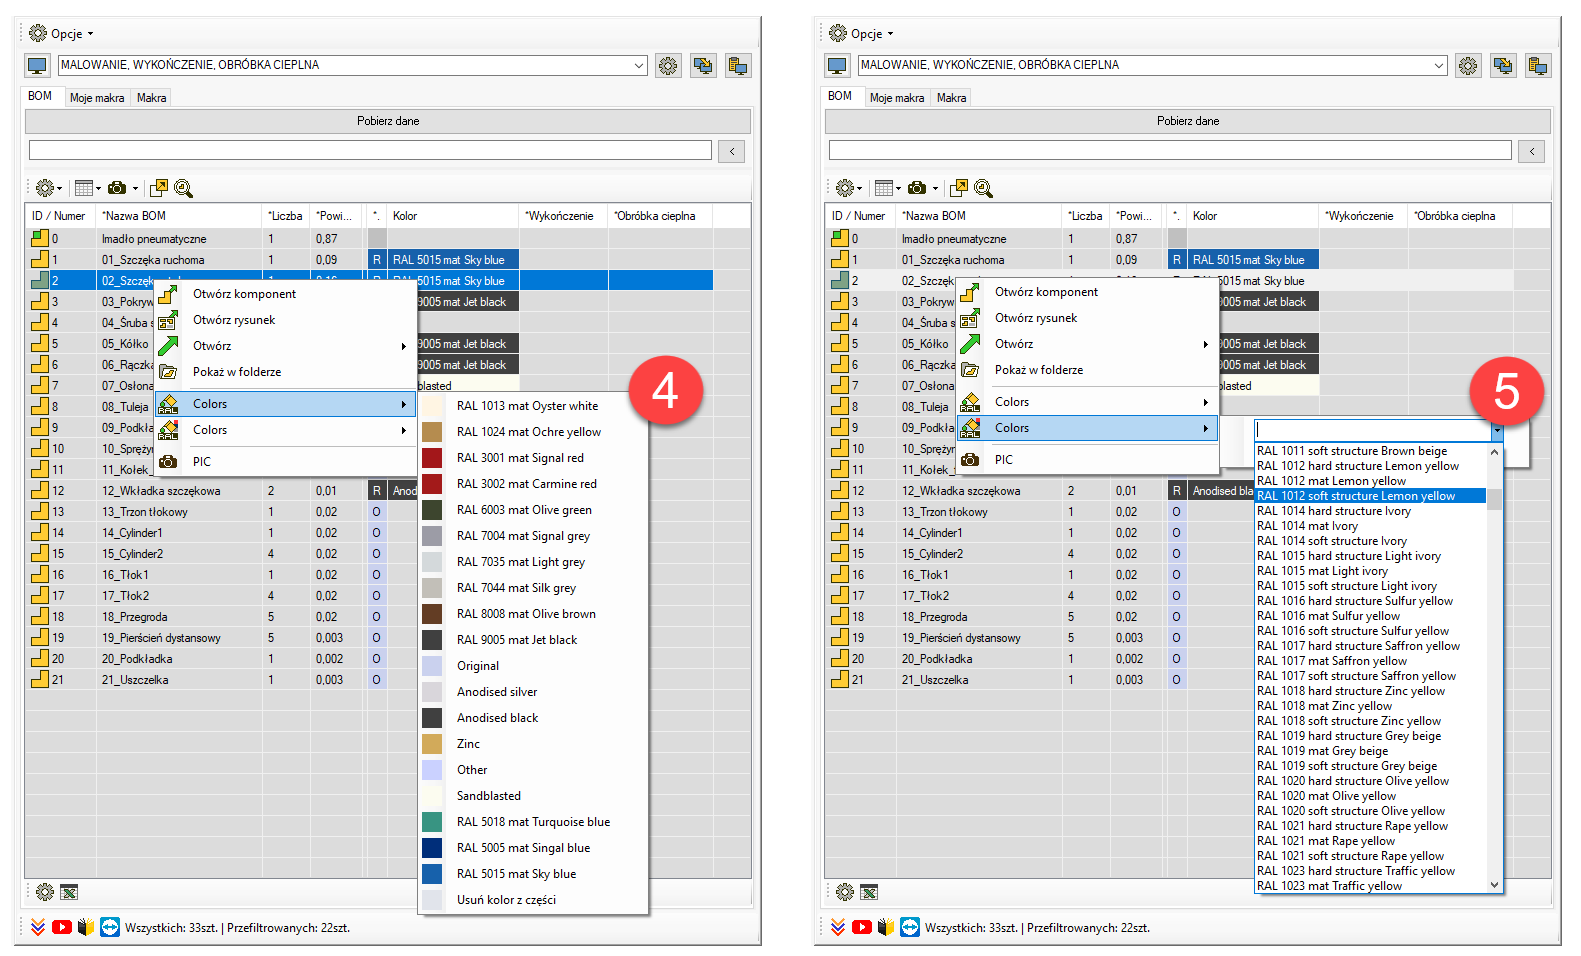Click Pobierz dane button in right panel
The image size is (1581, 956).
click(x=1188, y=121)
